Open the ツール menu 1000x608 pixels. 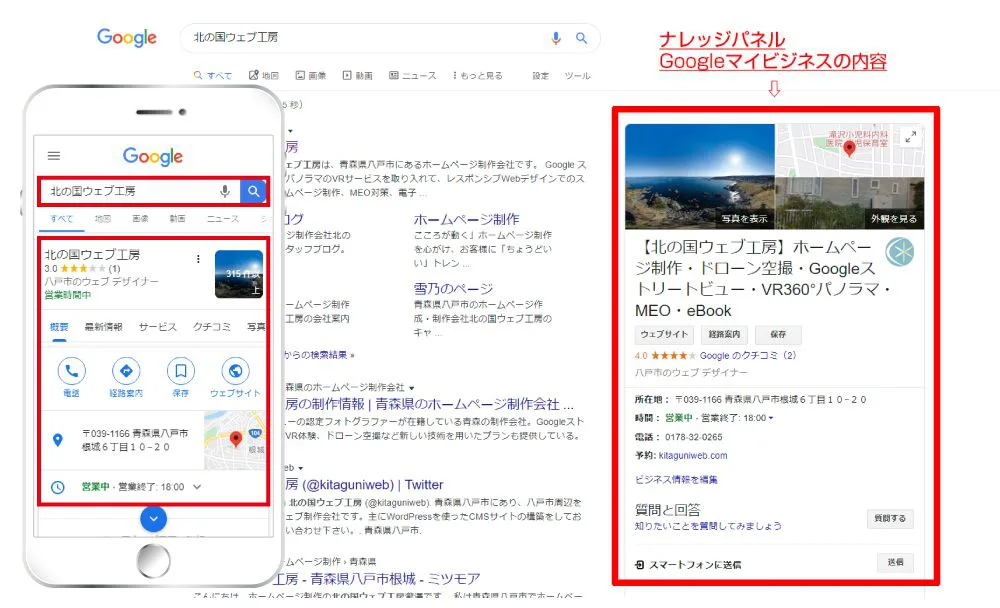click(577, 75)
